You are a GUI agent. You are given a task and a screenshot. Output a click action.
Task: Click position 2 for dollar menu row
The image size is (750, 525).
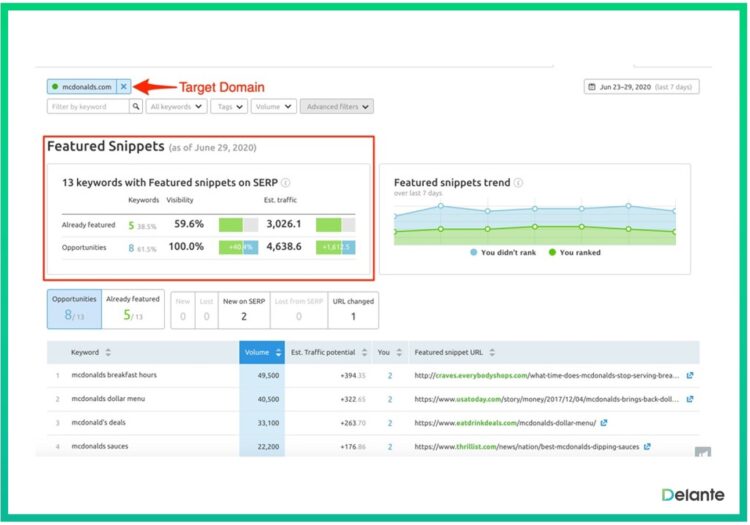tap(390, 399)
